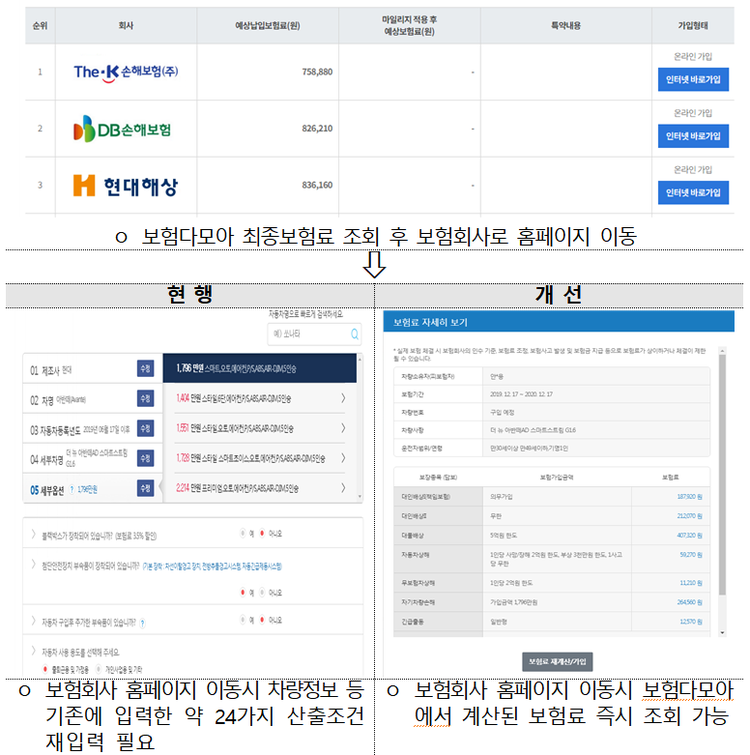Click the DB손해보험 company logo
The image size is (750, 755).
122,129
